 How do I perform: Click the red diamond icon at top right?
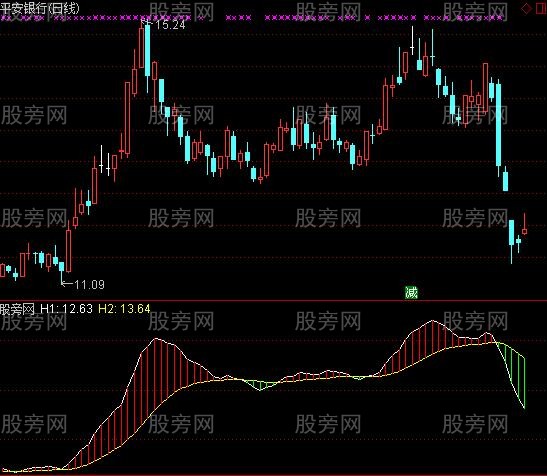tap(526, 8)
